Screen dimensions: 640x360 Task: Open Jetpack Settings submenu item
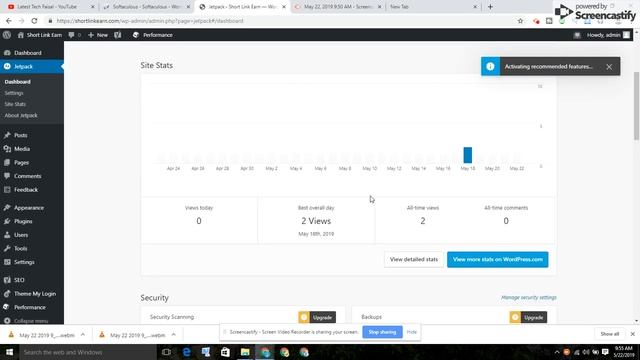14,93
